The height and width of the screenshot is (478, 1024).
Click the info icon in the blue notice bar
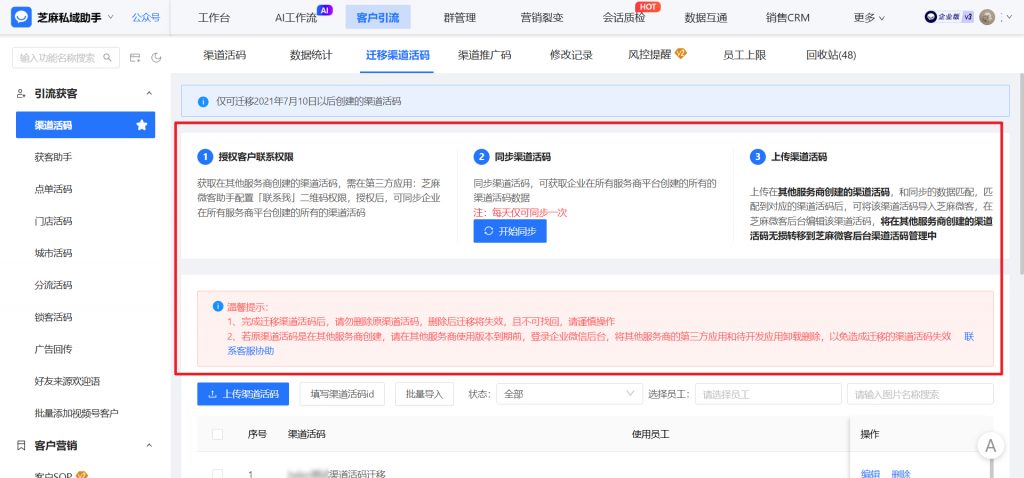click(x=203, y=101)
